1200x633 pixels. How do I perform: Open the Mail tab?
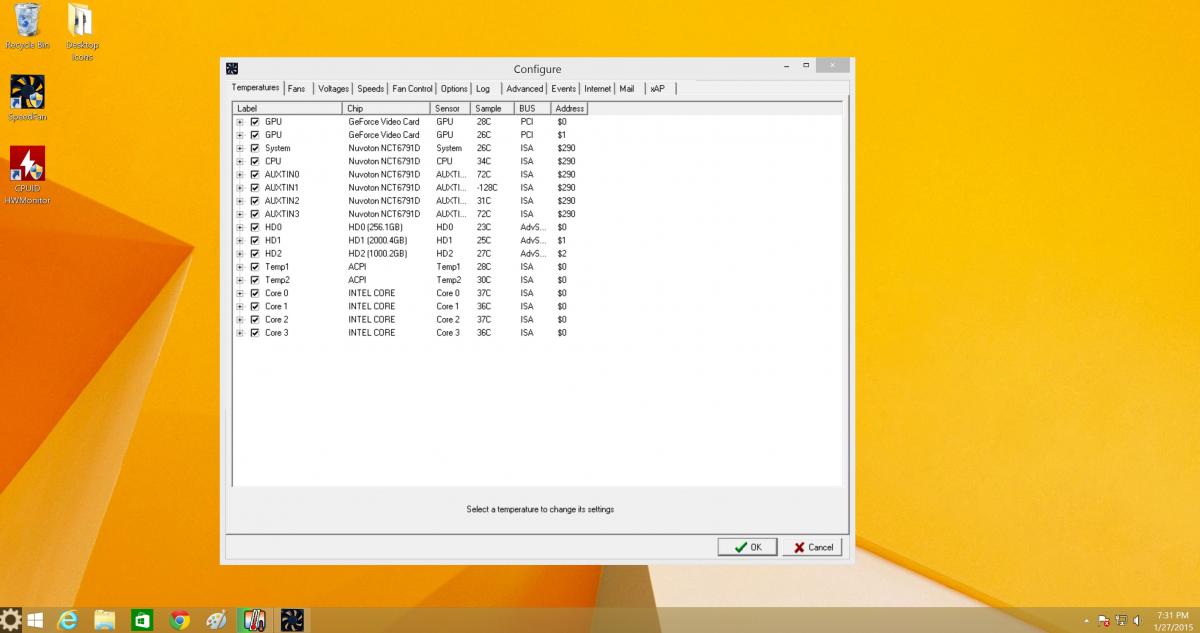627,89
